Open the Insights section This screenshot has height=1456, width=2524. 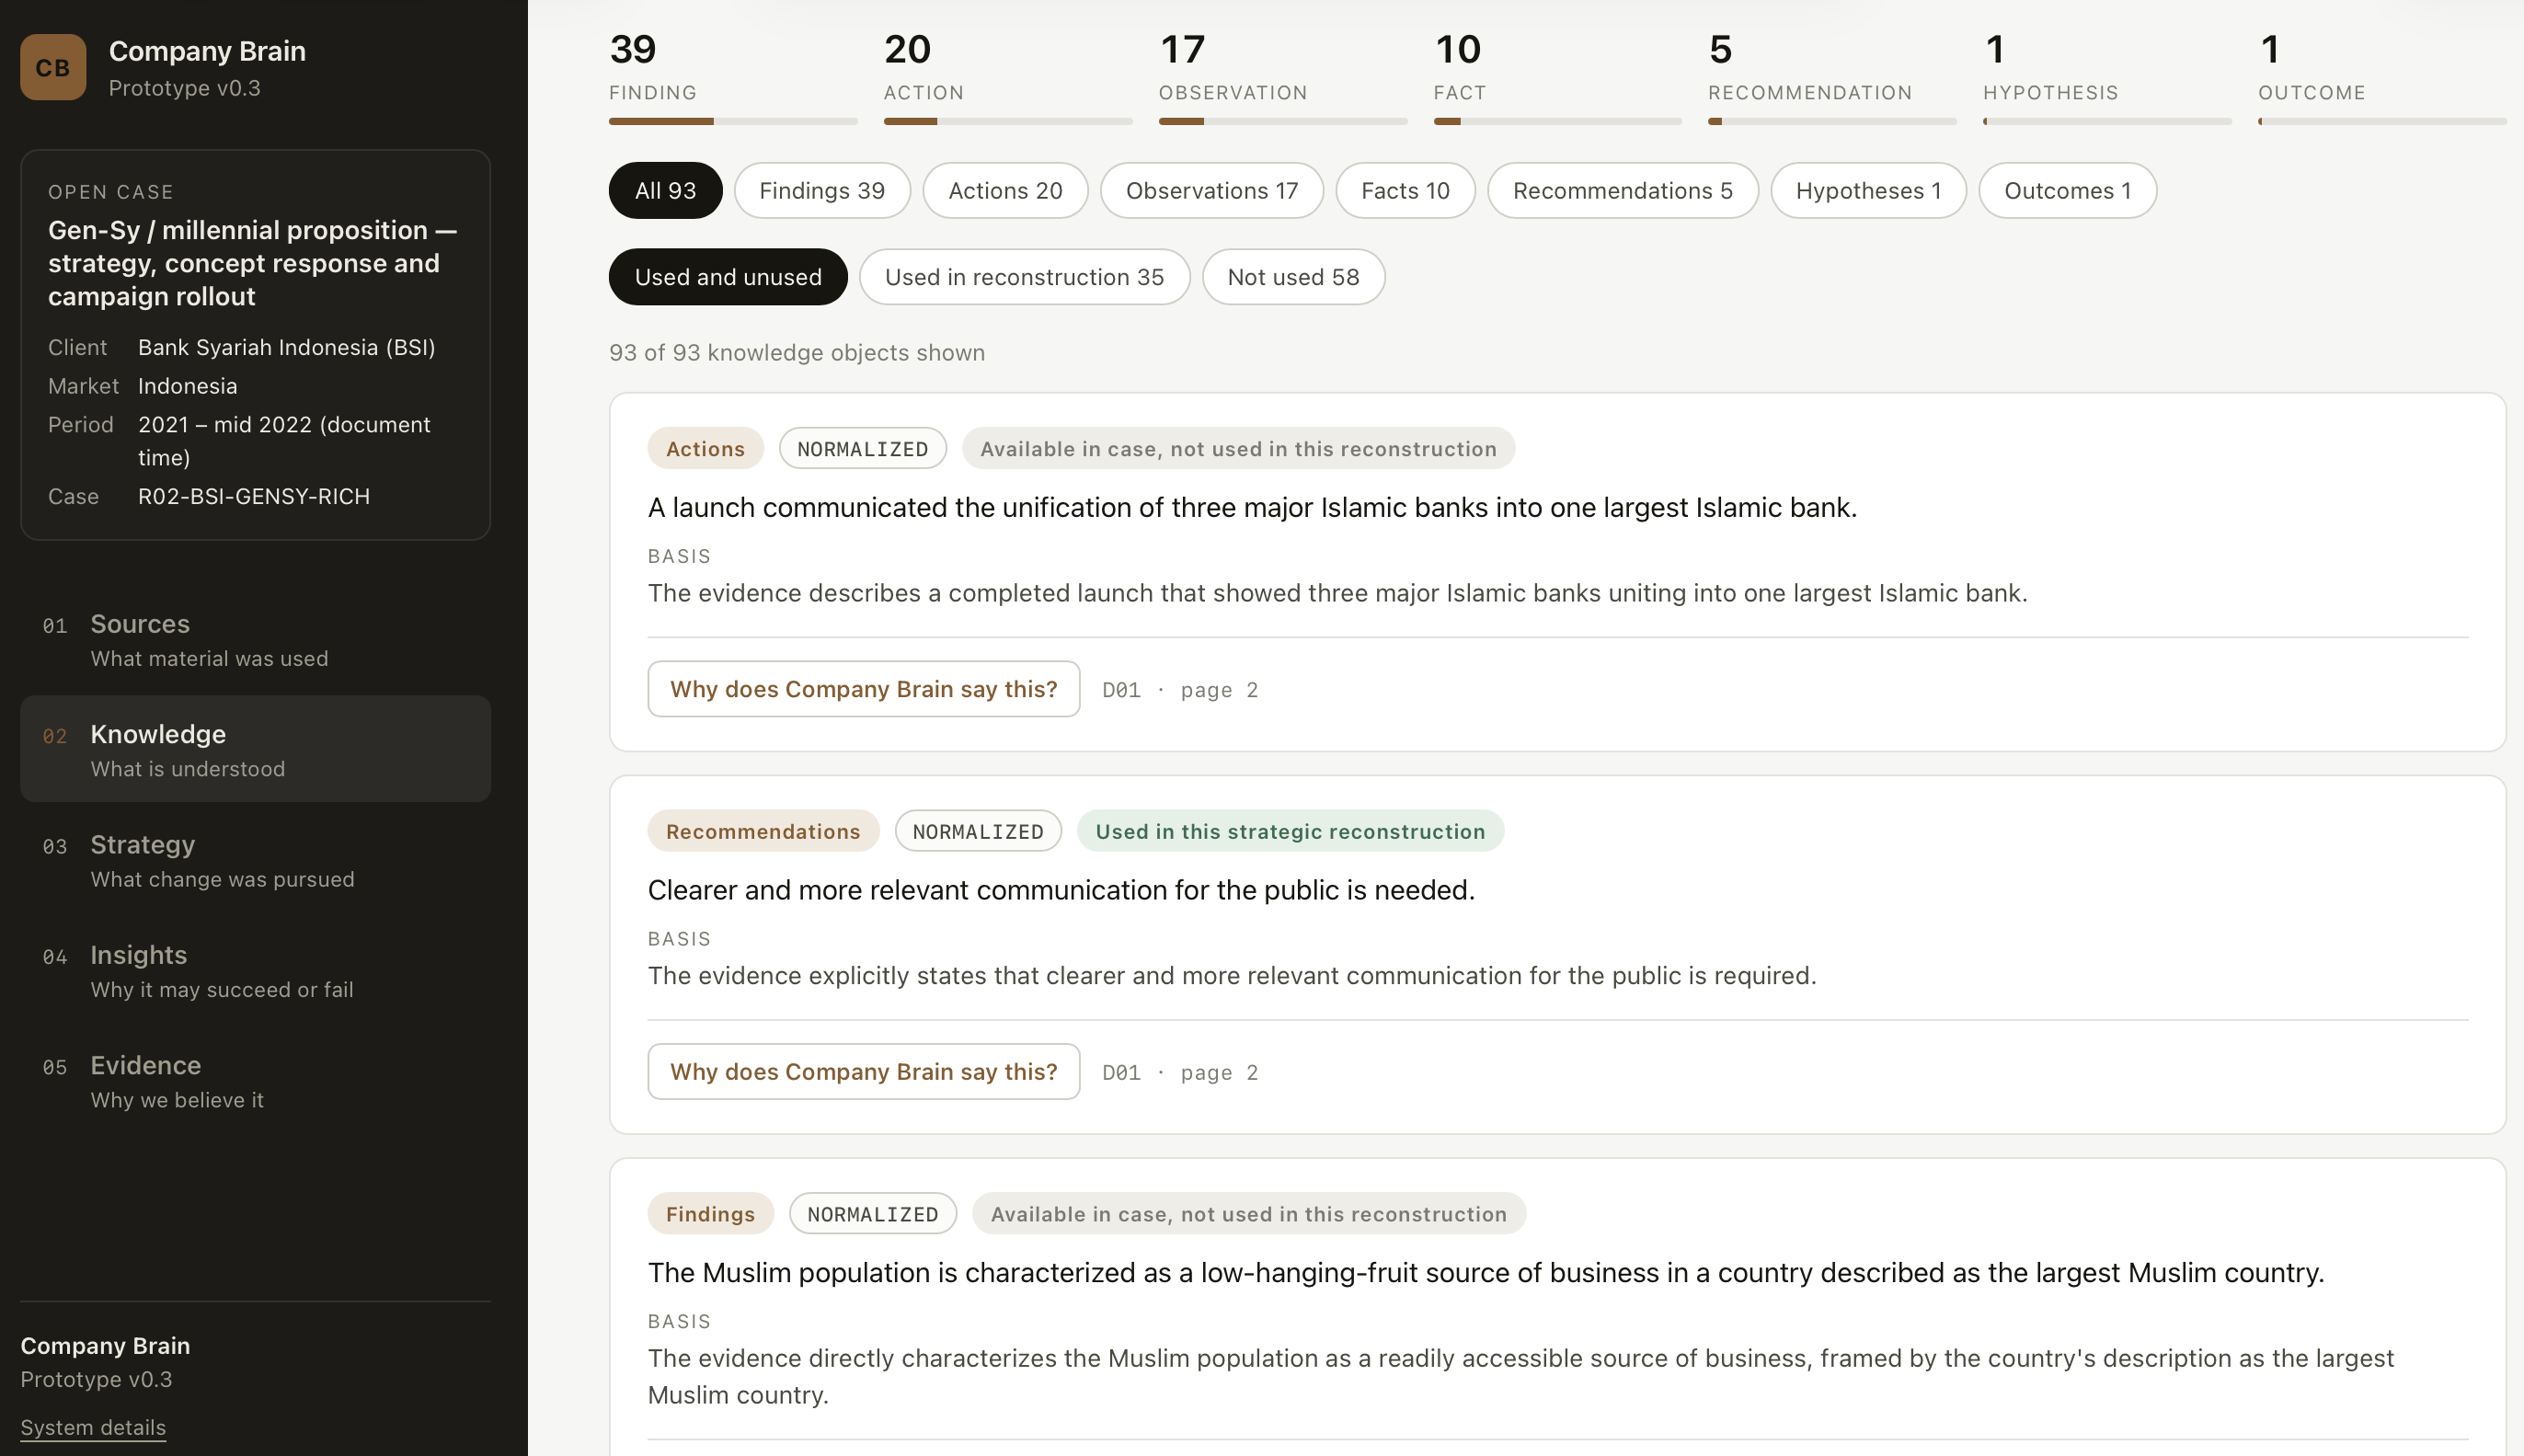(x=255, y=970)
